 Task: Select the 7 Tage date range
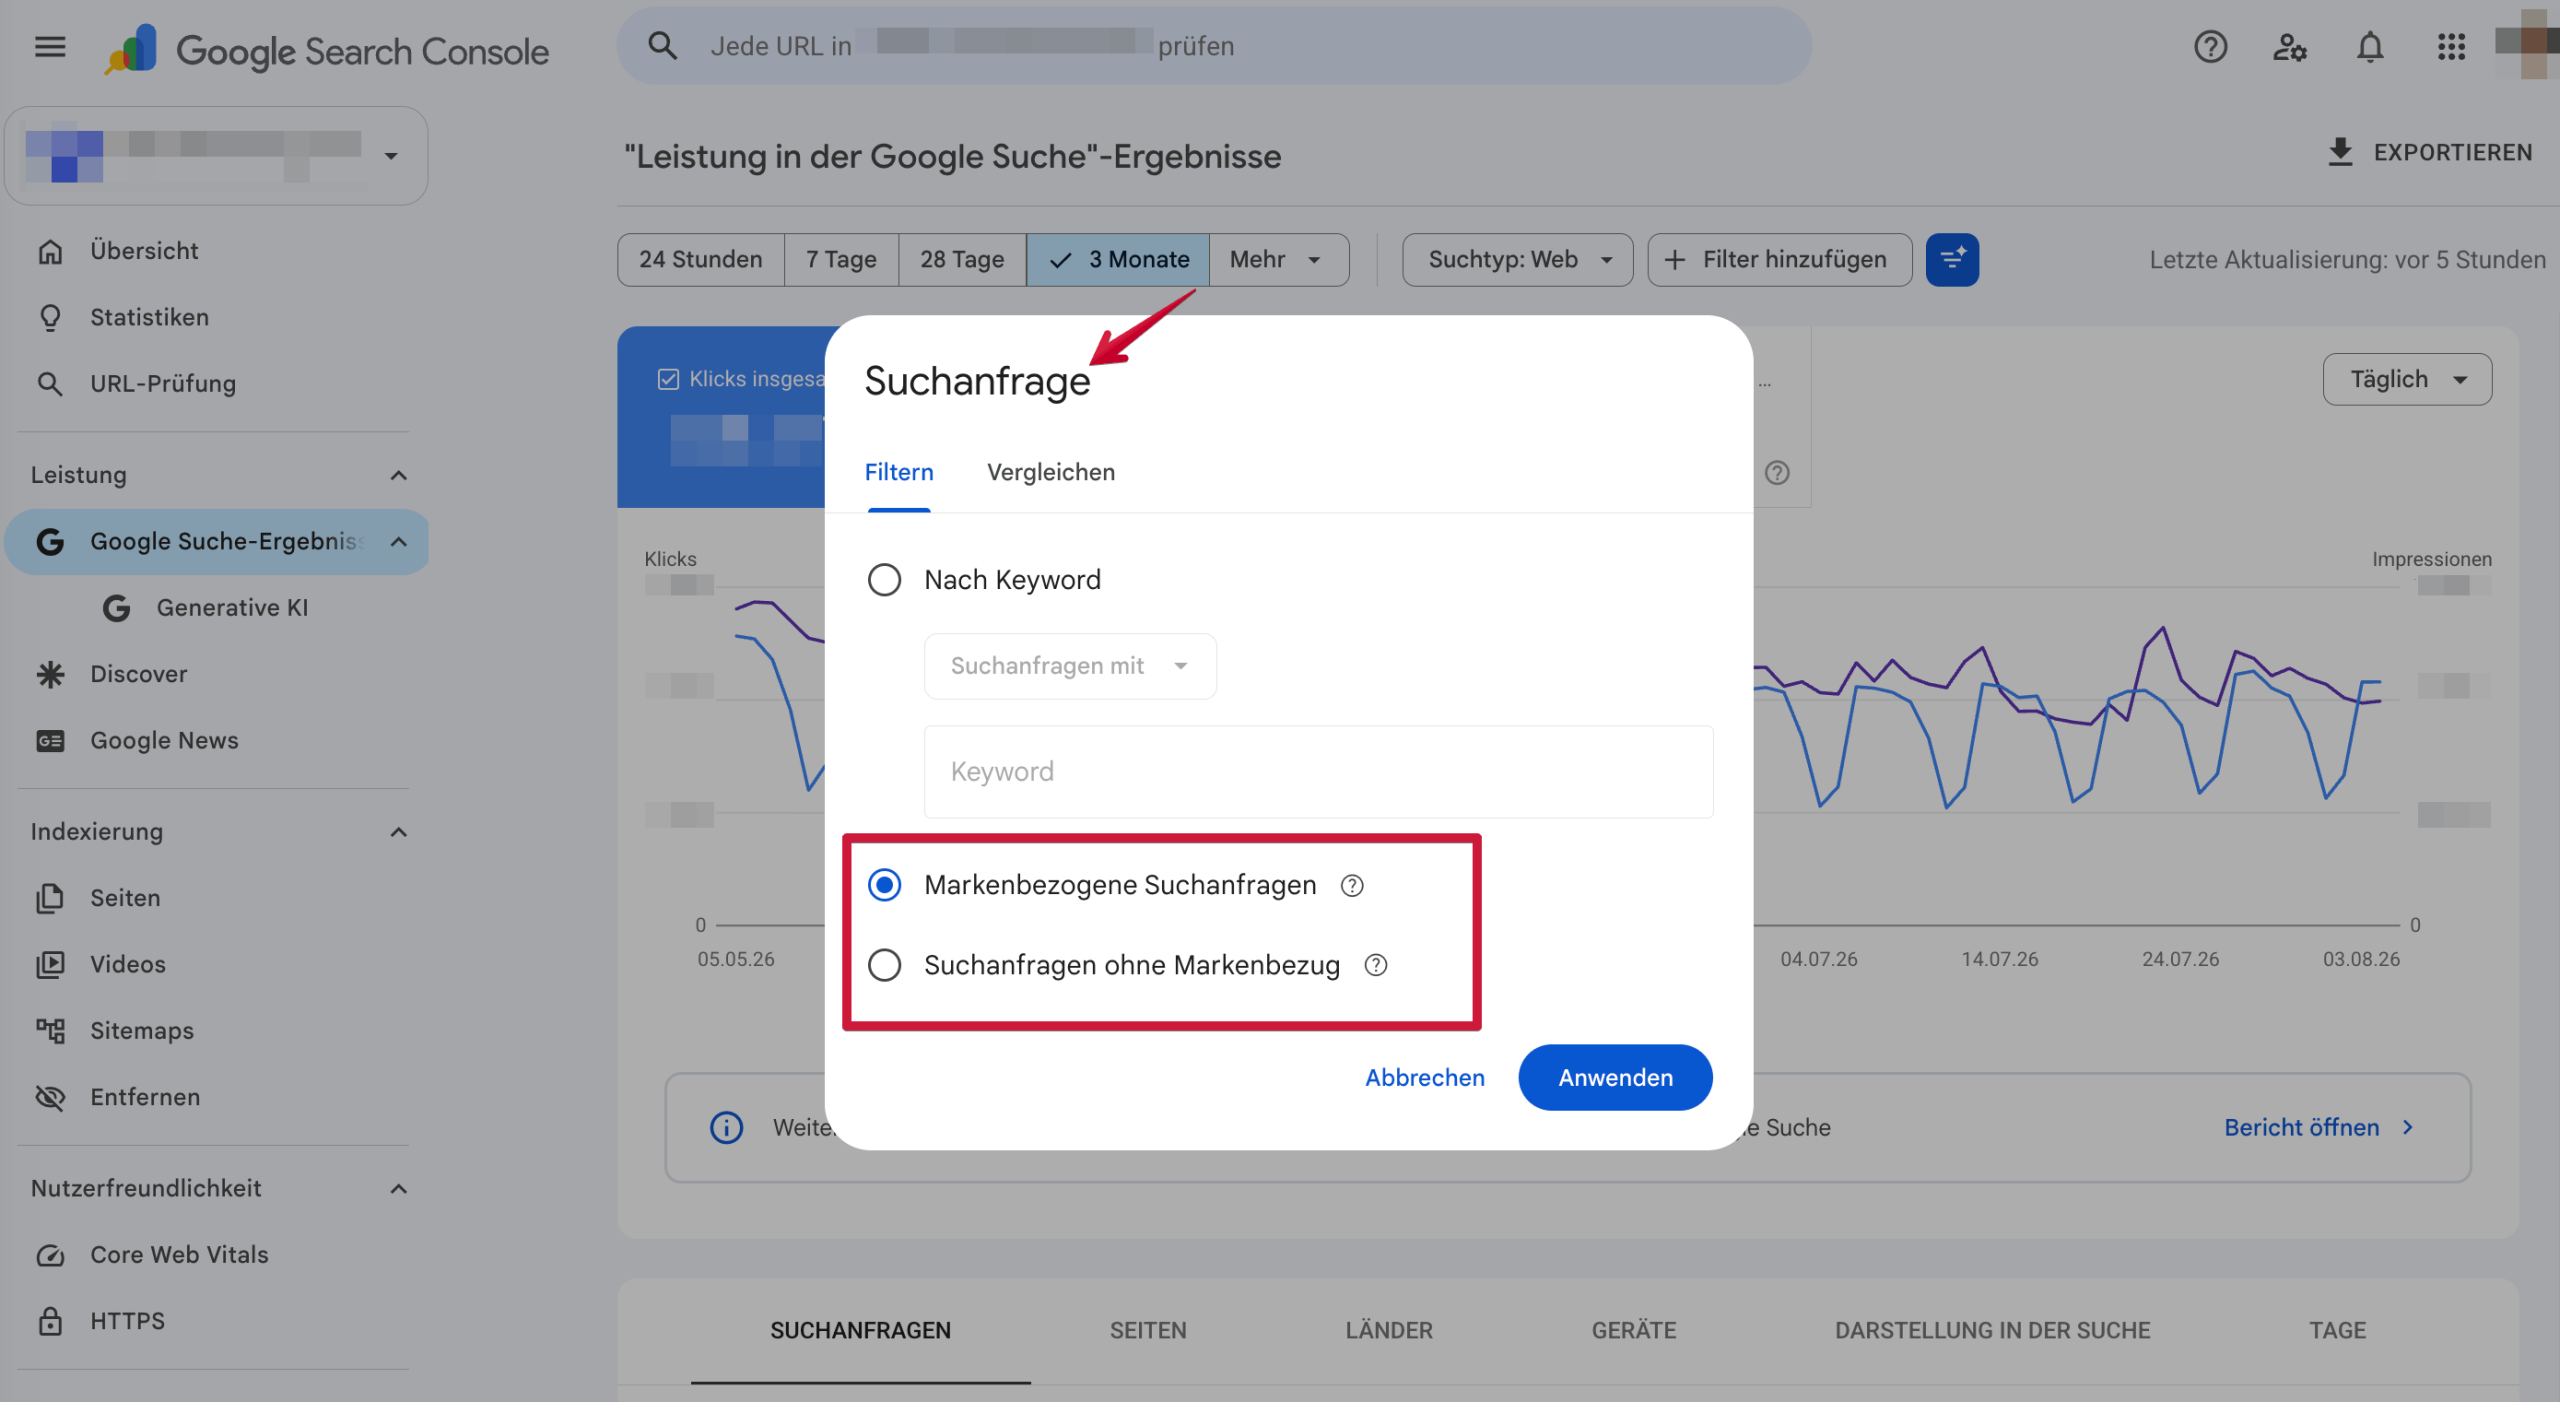tap(841, 260)
